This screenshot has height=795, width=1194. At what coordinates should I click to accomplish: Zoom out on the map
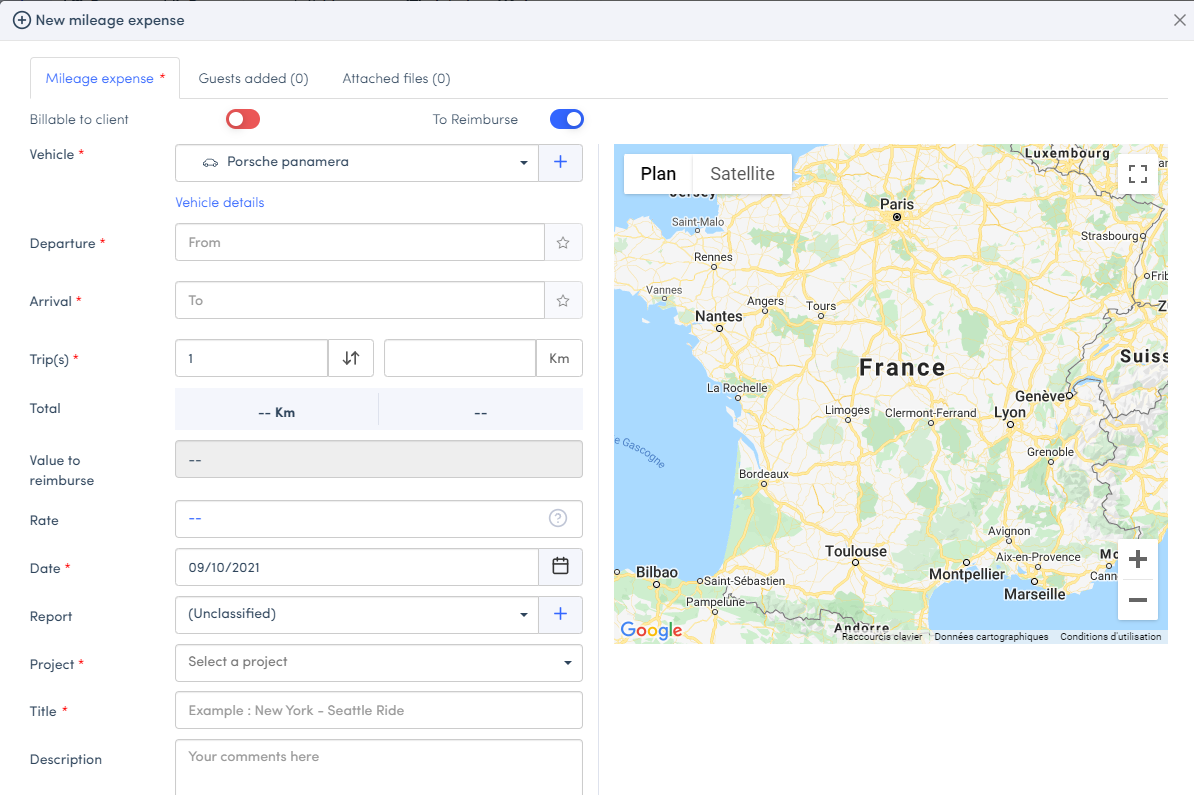tap(1137, 600)
